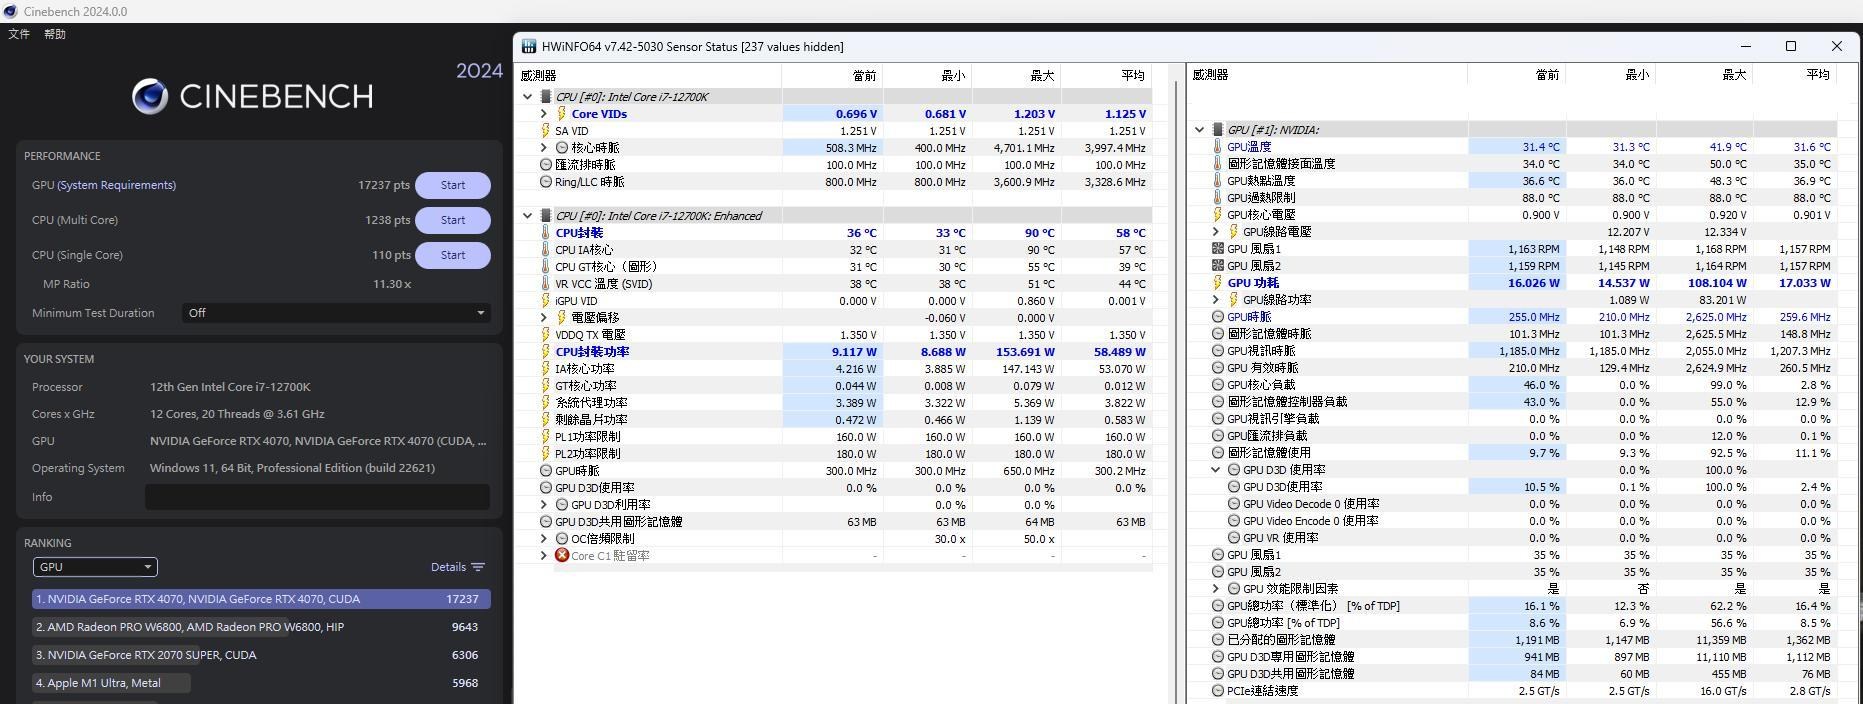Click the VR VCC 溫度 thermometer icon
Viewport: 1863px width, 704px height.
(x=546, y=284)
